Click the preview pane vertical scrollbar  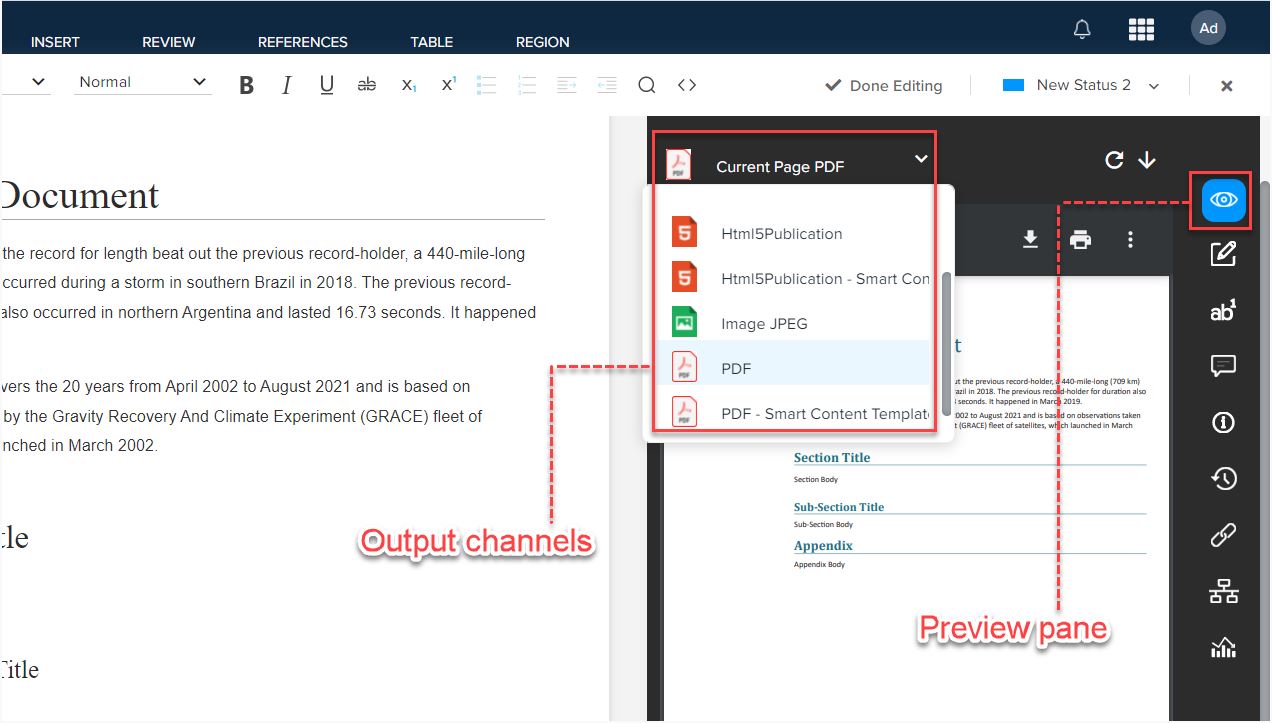(x=1265, y=450)
